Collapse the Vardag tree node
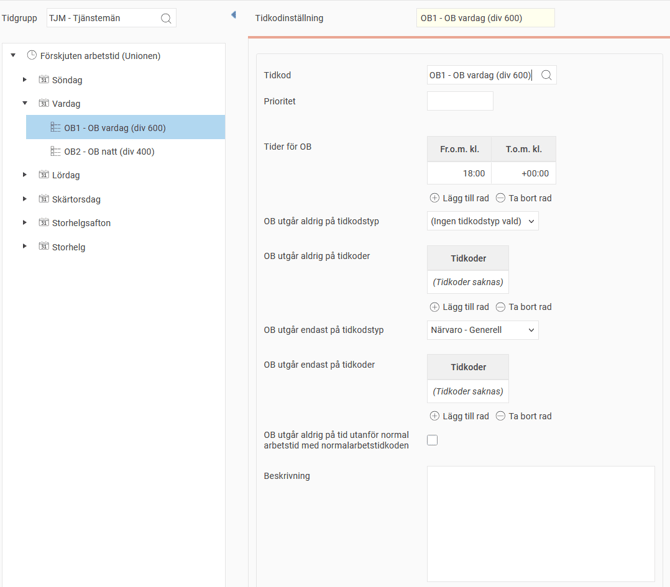The image size is (670, 587). pyautogui.click(x=25, y=103)
